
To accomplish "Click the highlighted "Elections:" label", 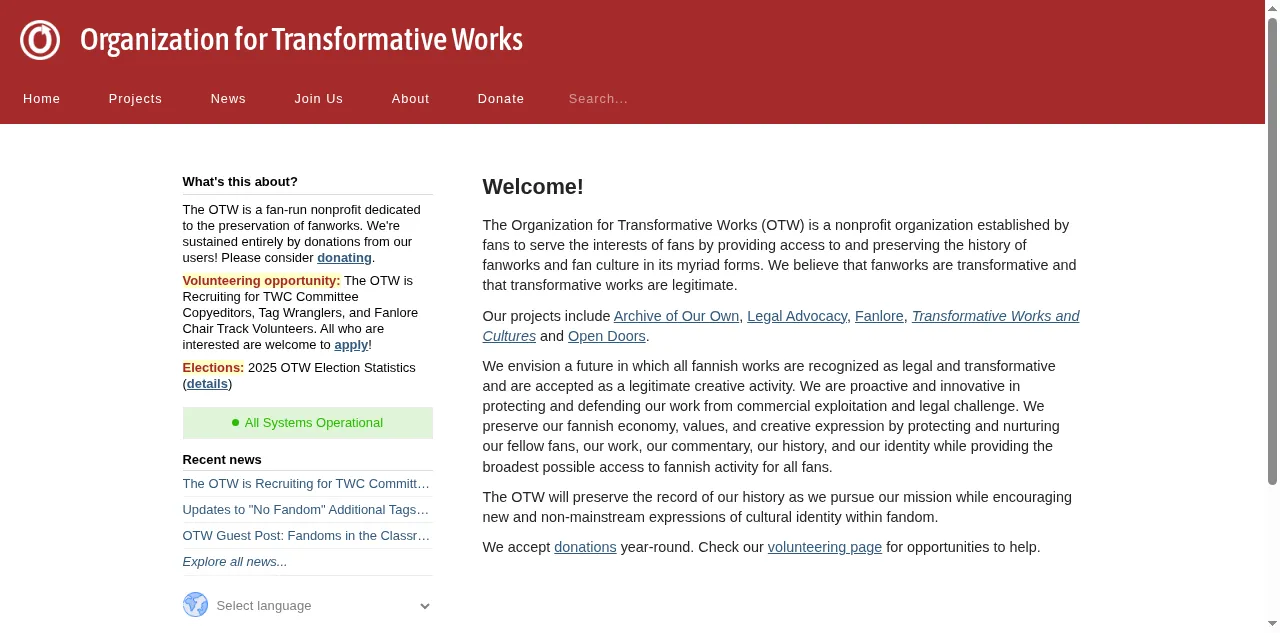I will tap(213, 368).
